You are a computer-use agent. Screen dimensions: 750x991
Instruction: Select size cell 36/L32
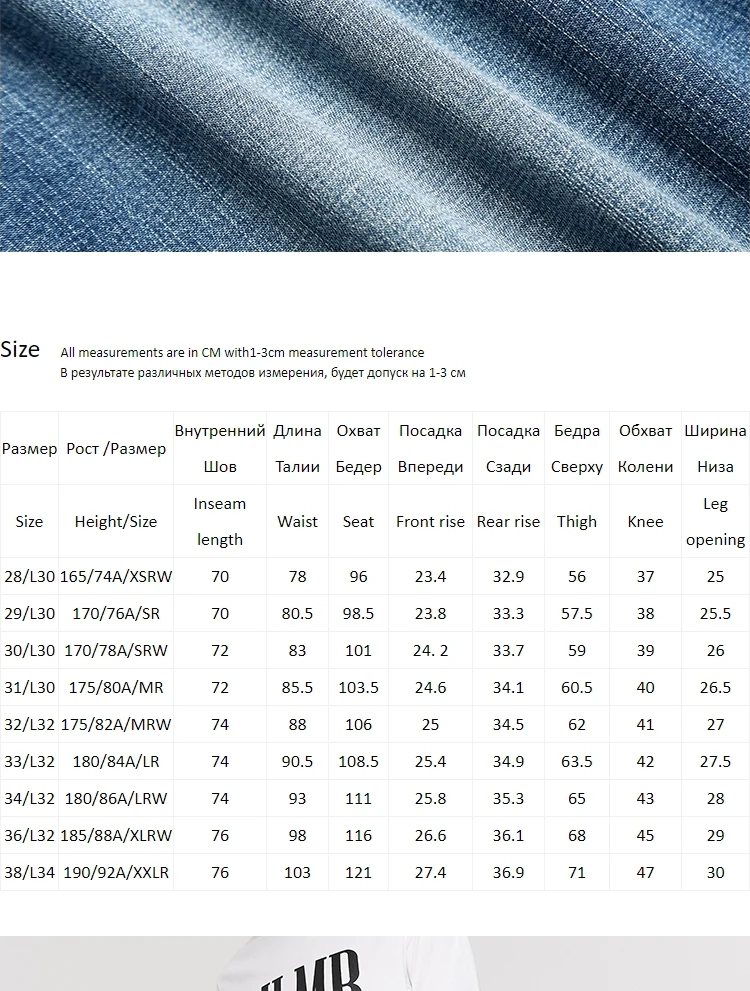tap(29, 835)
